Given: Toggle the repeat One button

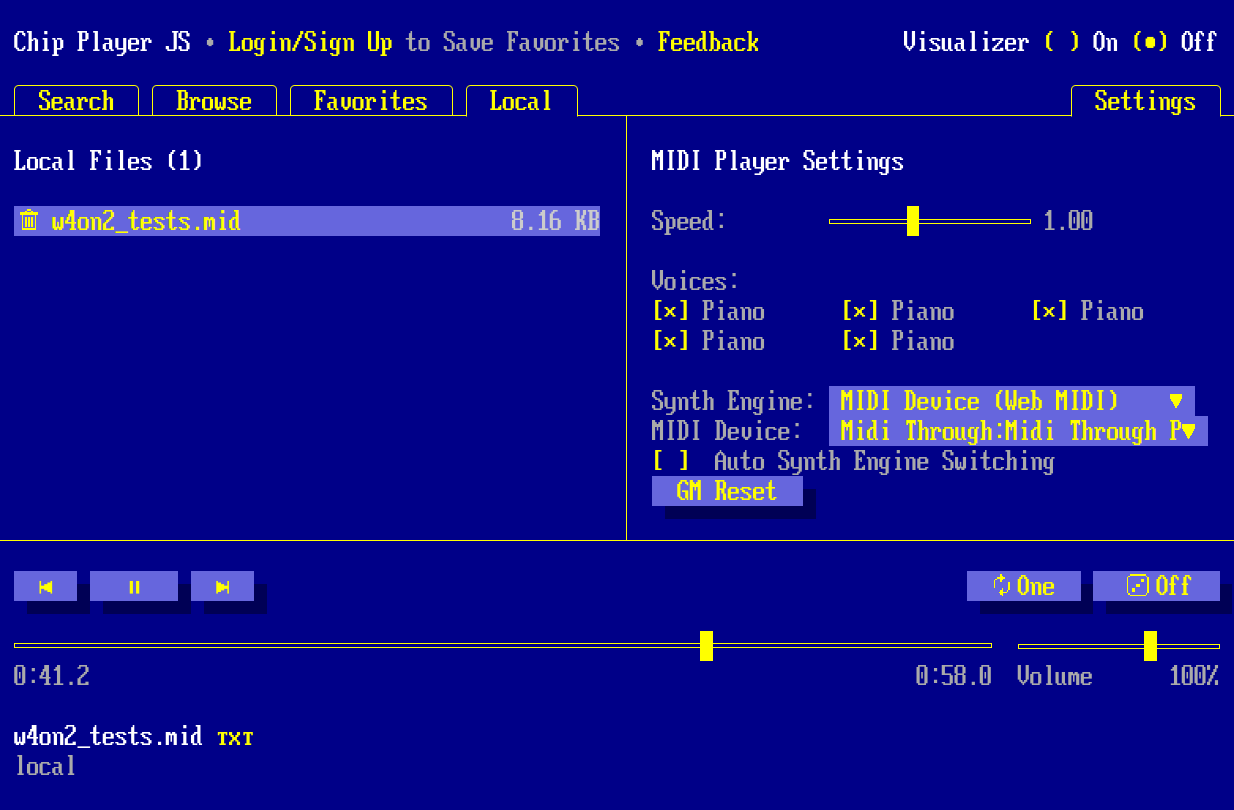Looking at the screenshot, I should coord(1023,586).
